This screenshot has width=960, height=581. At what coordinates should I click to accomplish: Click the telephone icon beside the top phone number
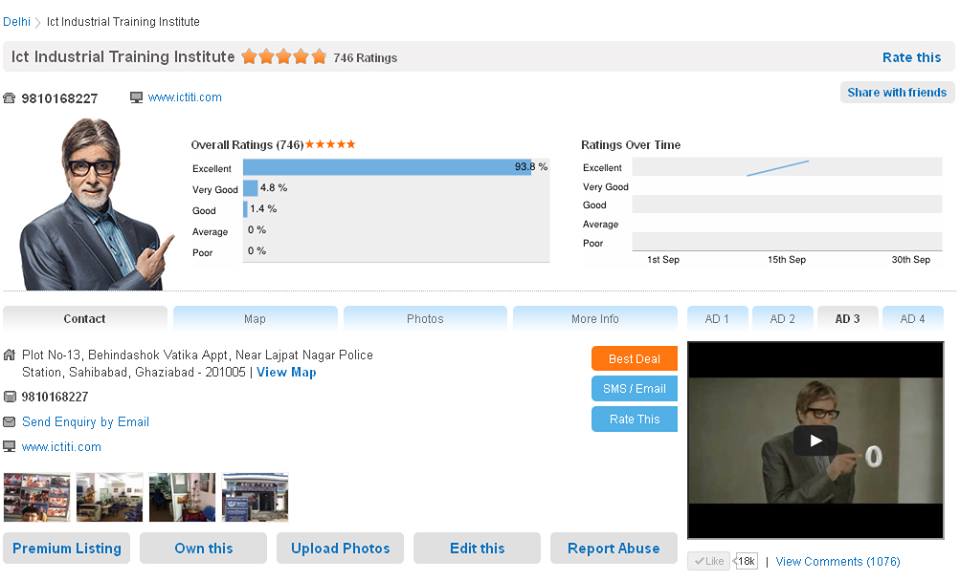(9, 98)
